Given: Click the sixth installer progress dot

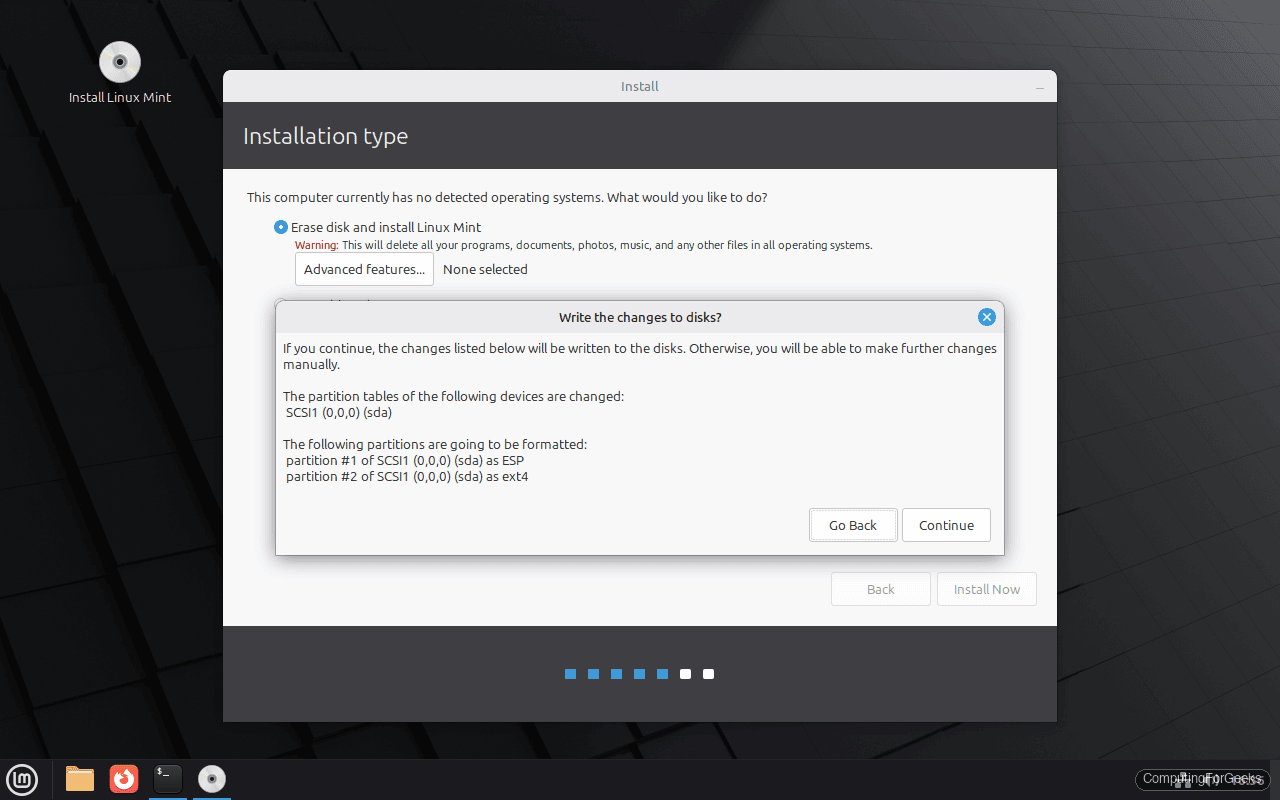Looking at the screenshot, I should click(685, 674).
